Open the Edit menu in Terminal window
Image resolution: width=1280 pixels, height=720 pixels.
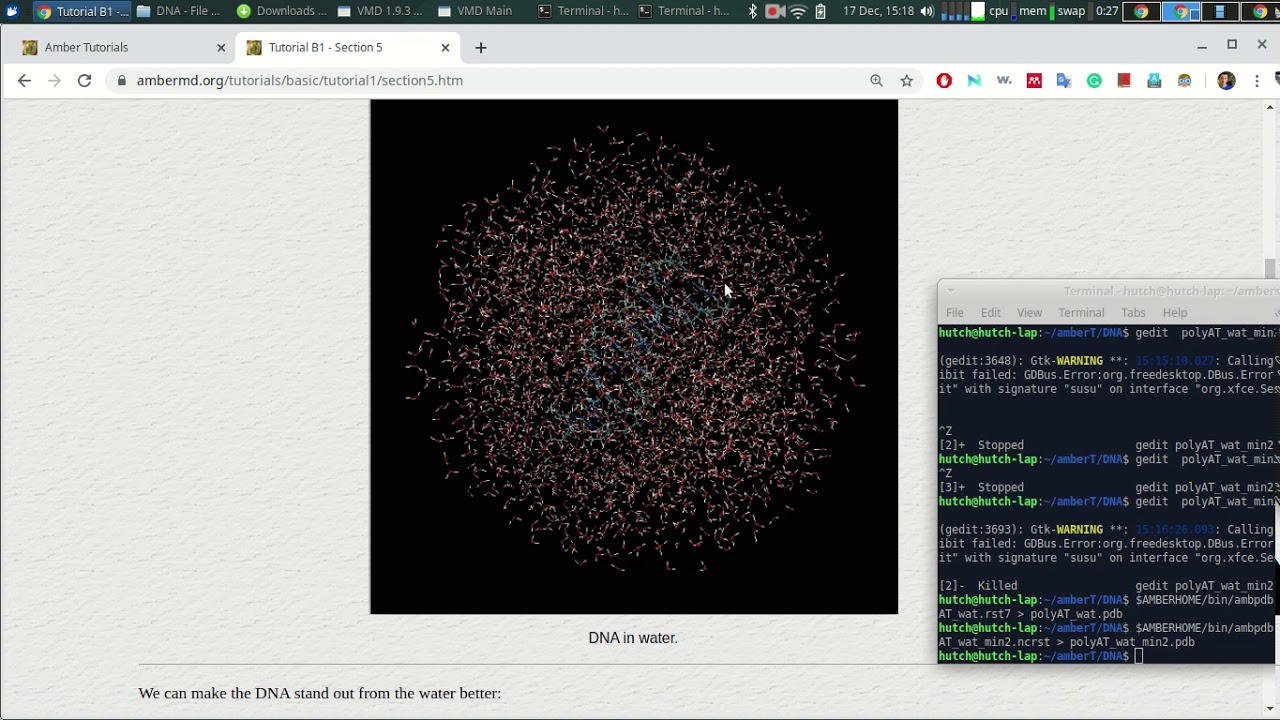[x=990, y=312]
